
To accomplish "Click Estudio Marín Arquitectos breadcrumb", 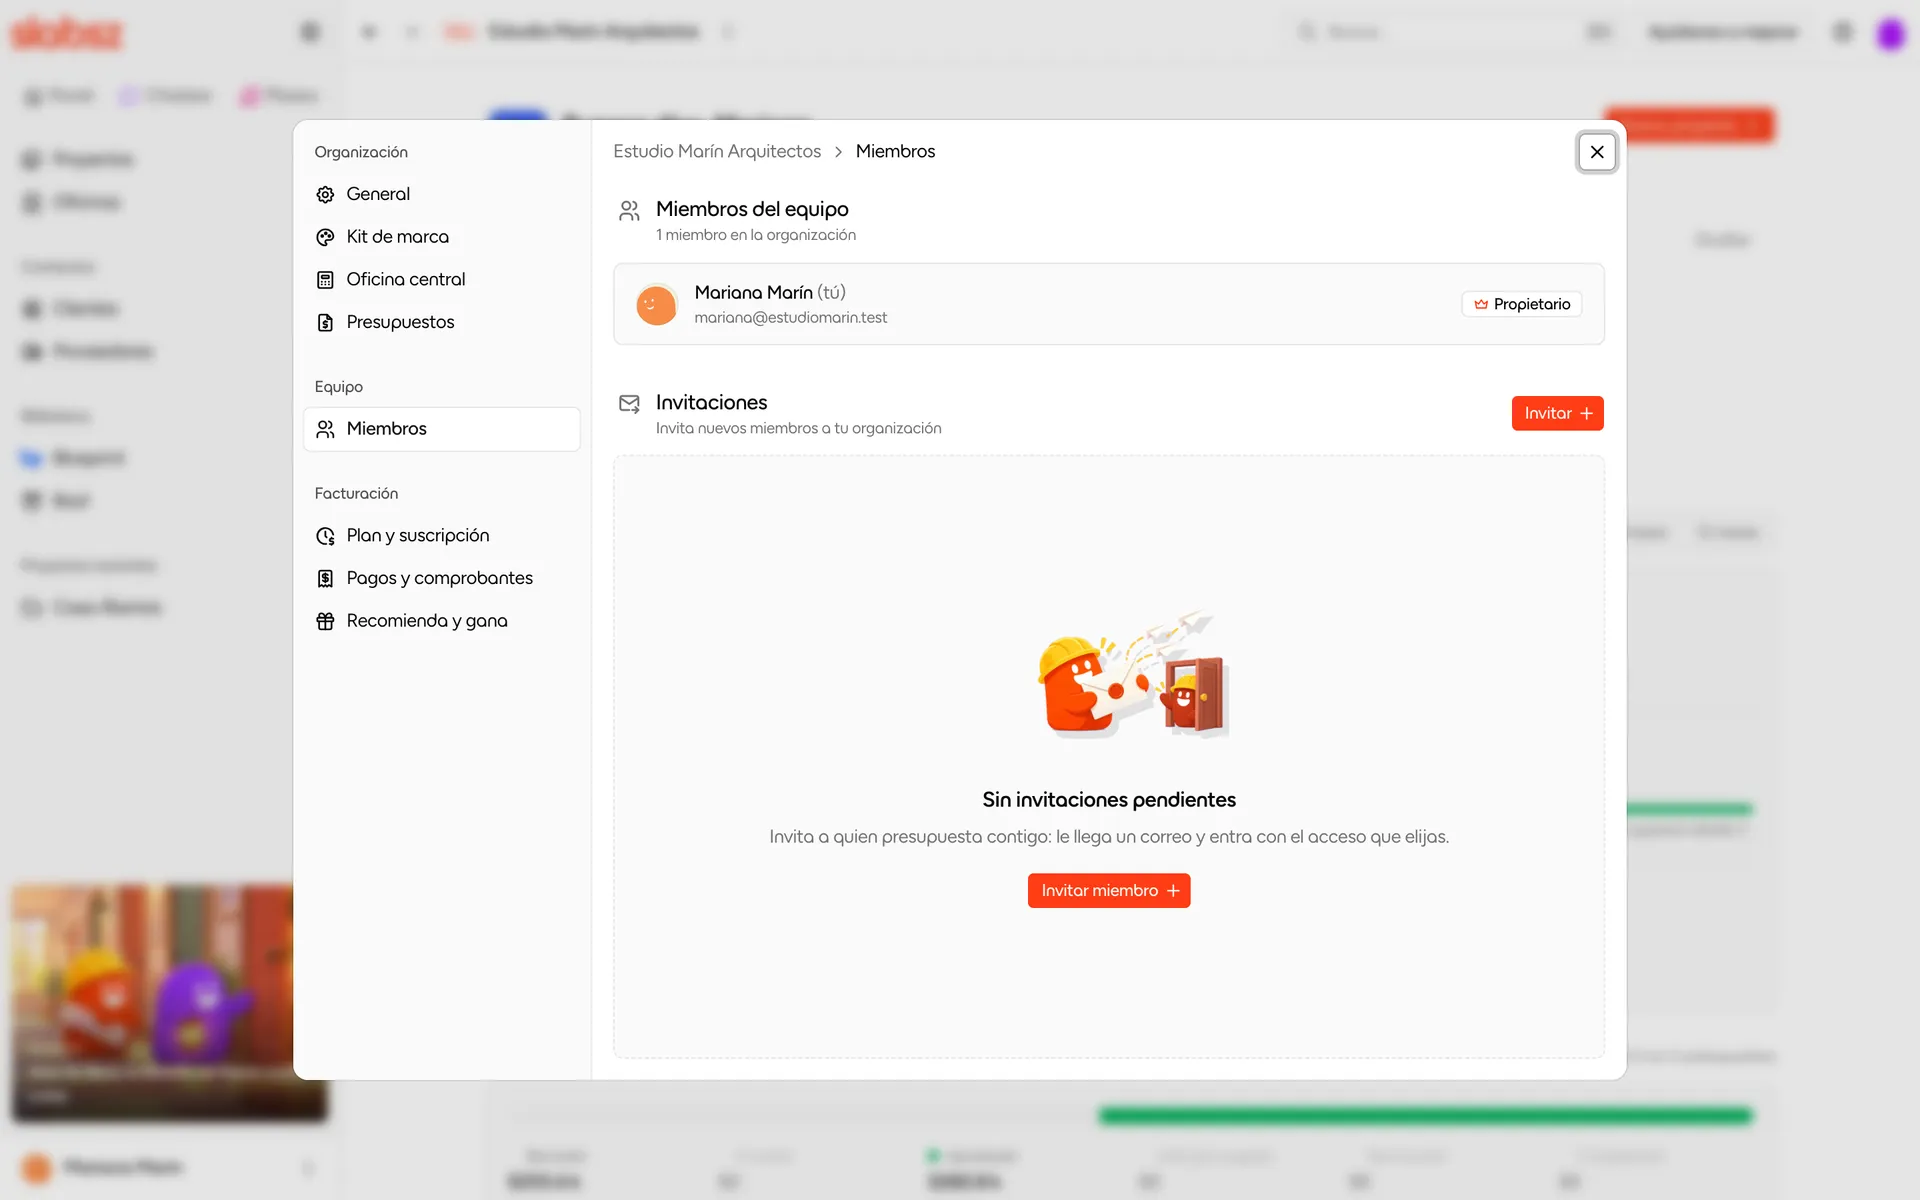I will click(x=717, y=151).
